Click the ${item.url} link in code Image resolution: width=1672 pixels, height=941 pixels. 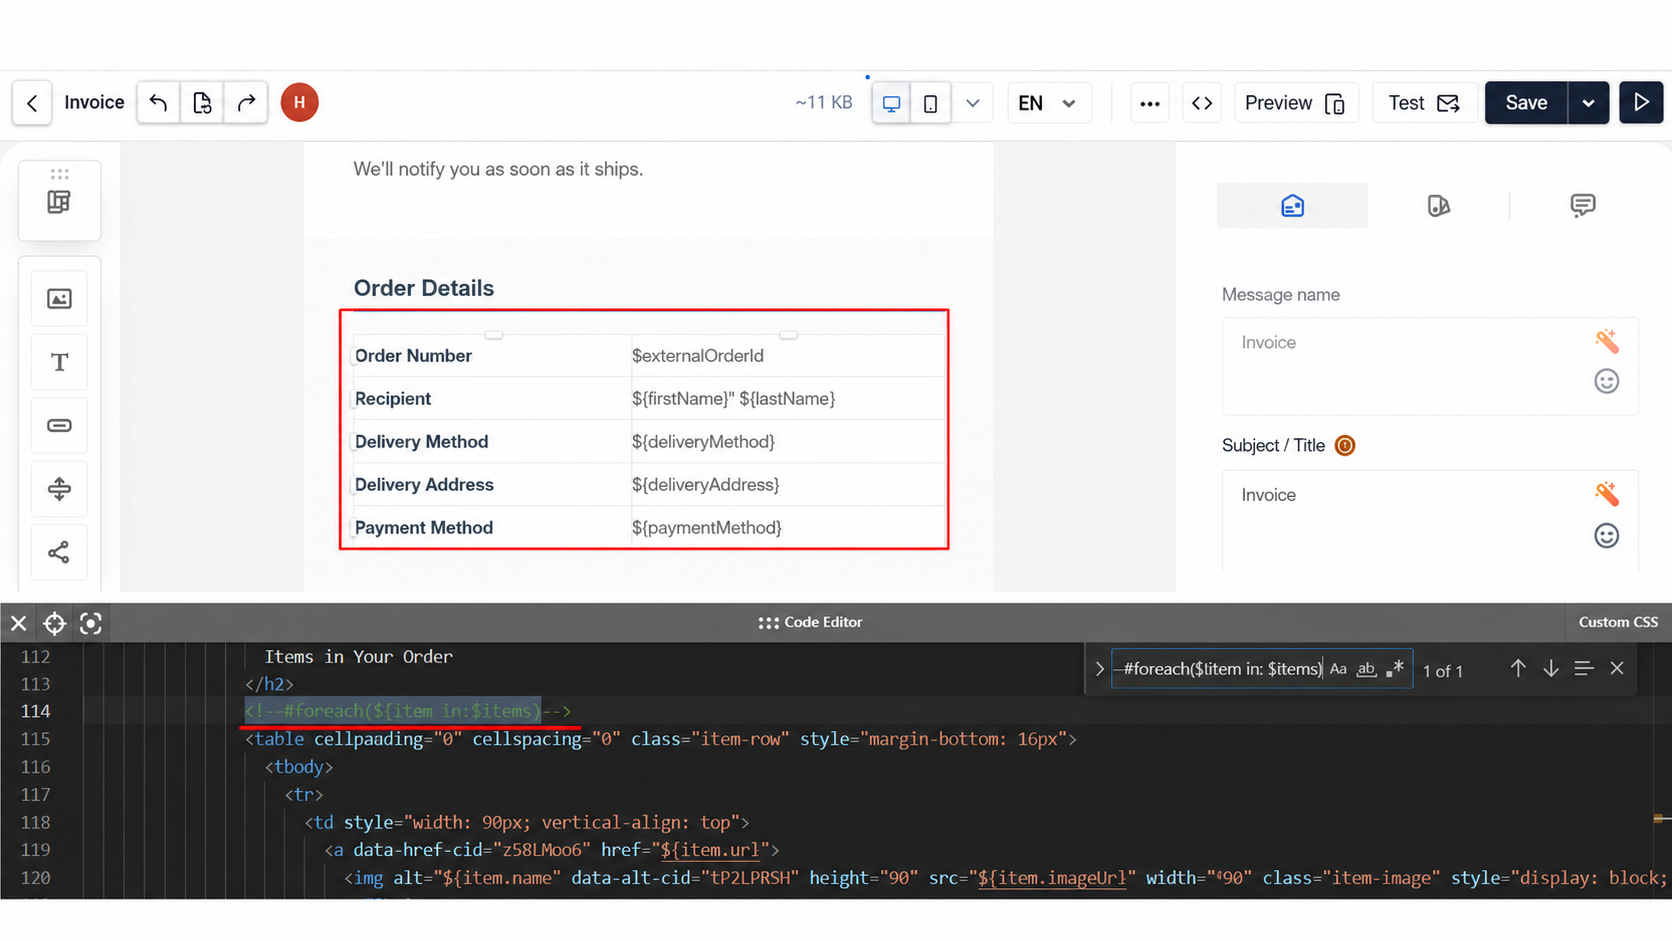[710, 850]
